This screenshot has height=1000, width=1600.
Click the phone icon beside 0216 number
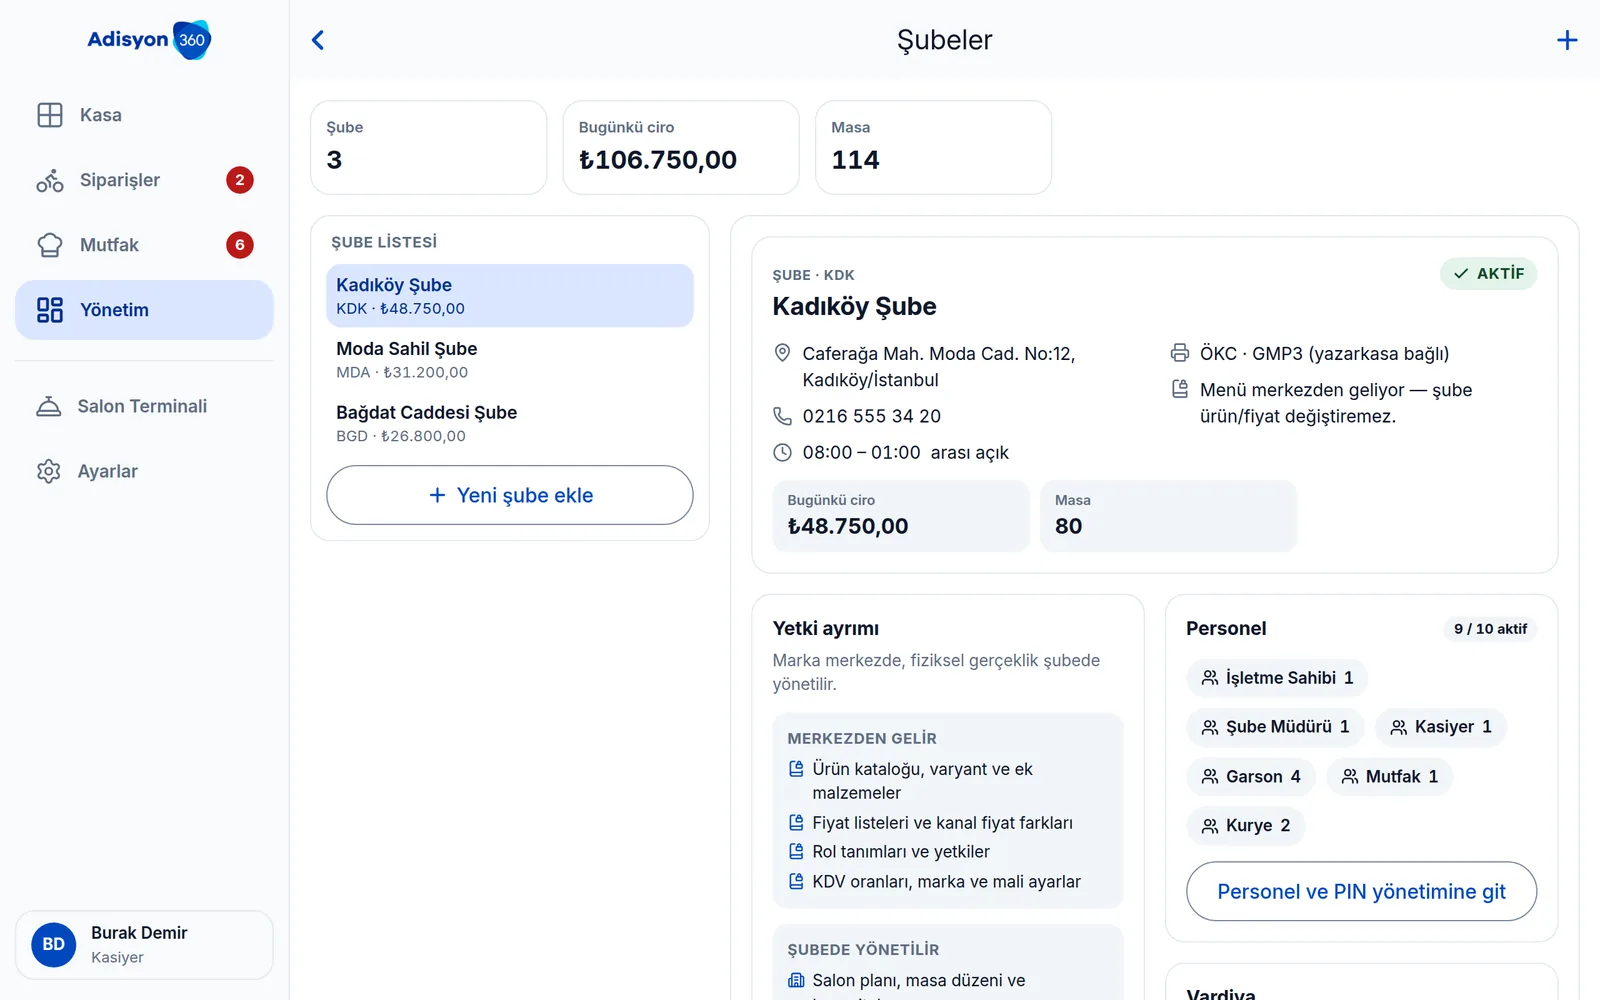pos(782,416)
